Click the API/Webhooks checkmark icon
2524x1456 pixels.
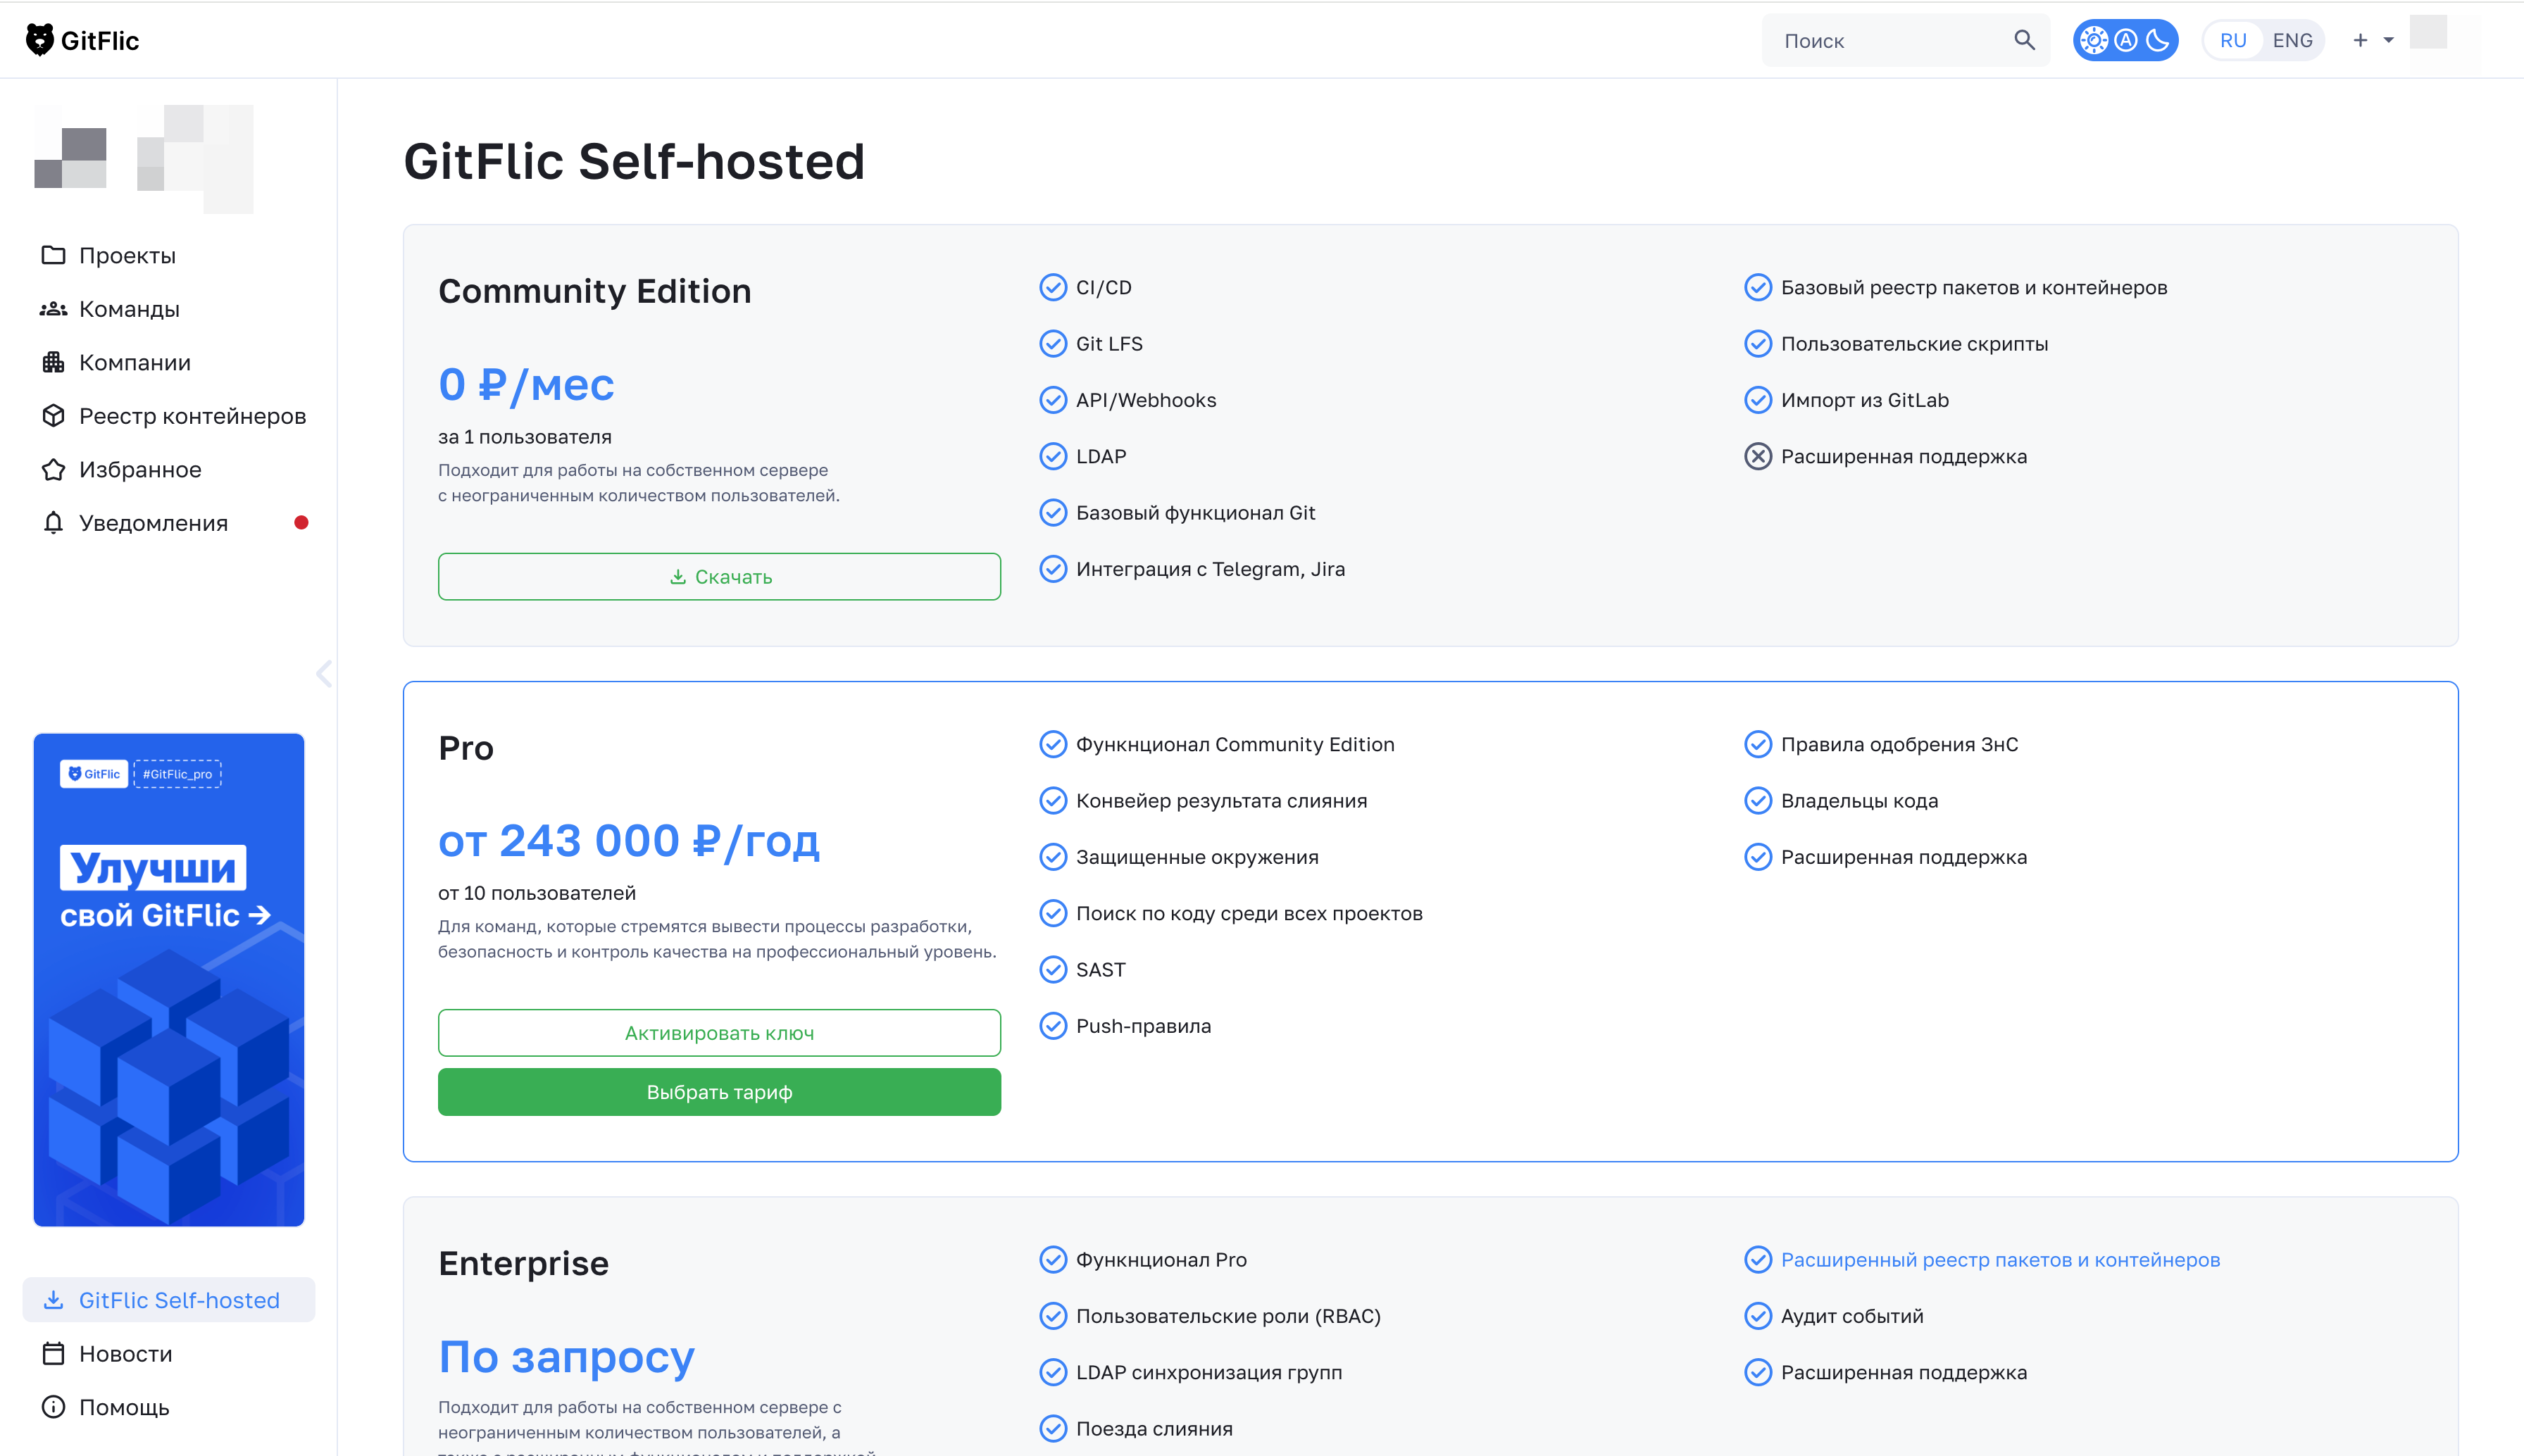coord(1053,400)
